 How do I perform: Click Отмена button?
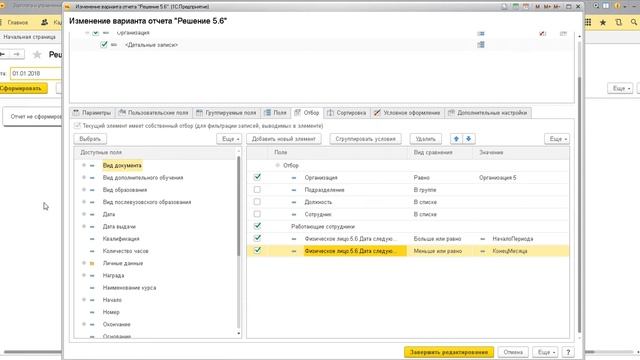(x=513, y=352)
